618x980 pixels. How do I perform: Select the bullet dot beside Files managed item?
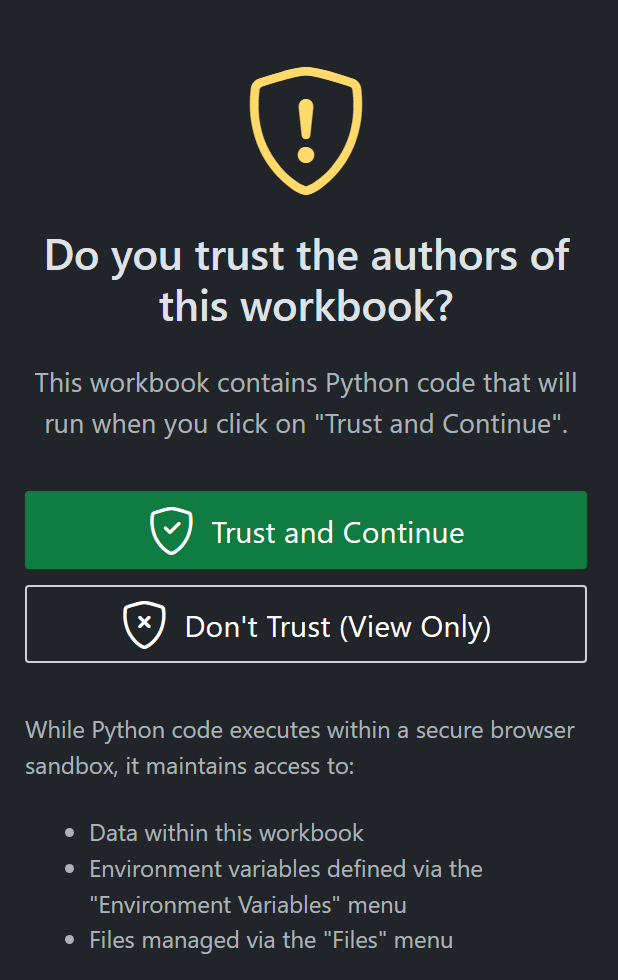point(69,940)
